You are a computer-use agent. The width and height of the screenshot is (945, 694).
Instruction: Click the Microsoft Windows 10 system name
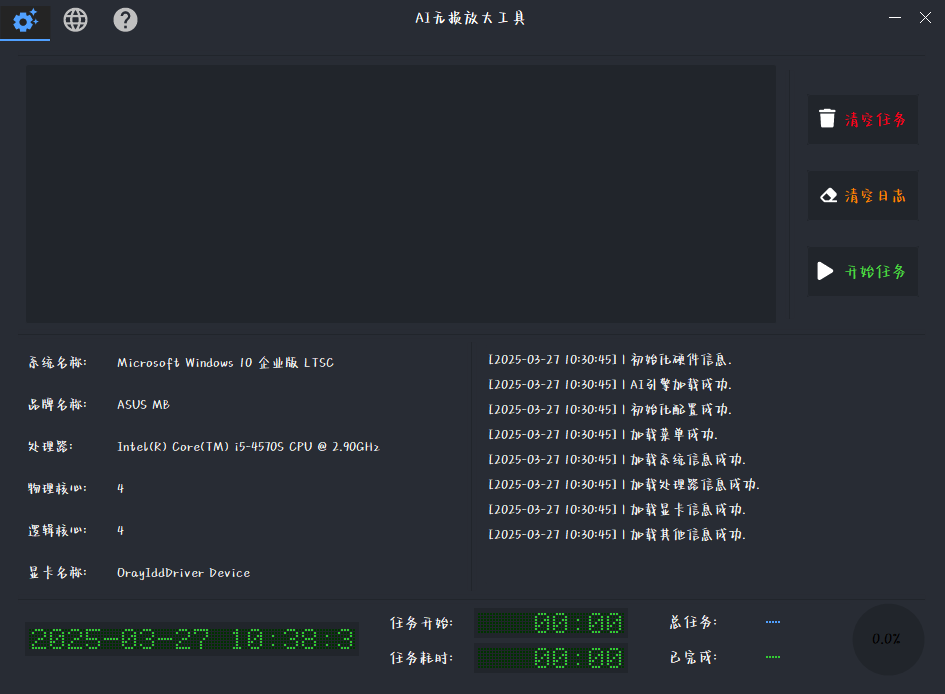coord(225,363)
